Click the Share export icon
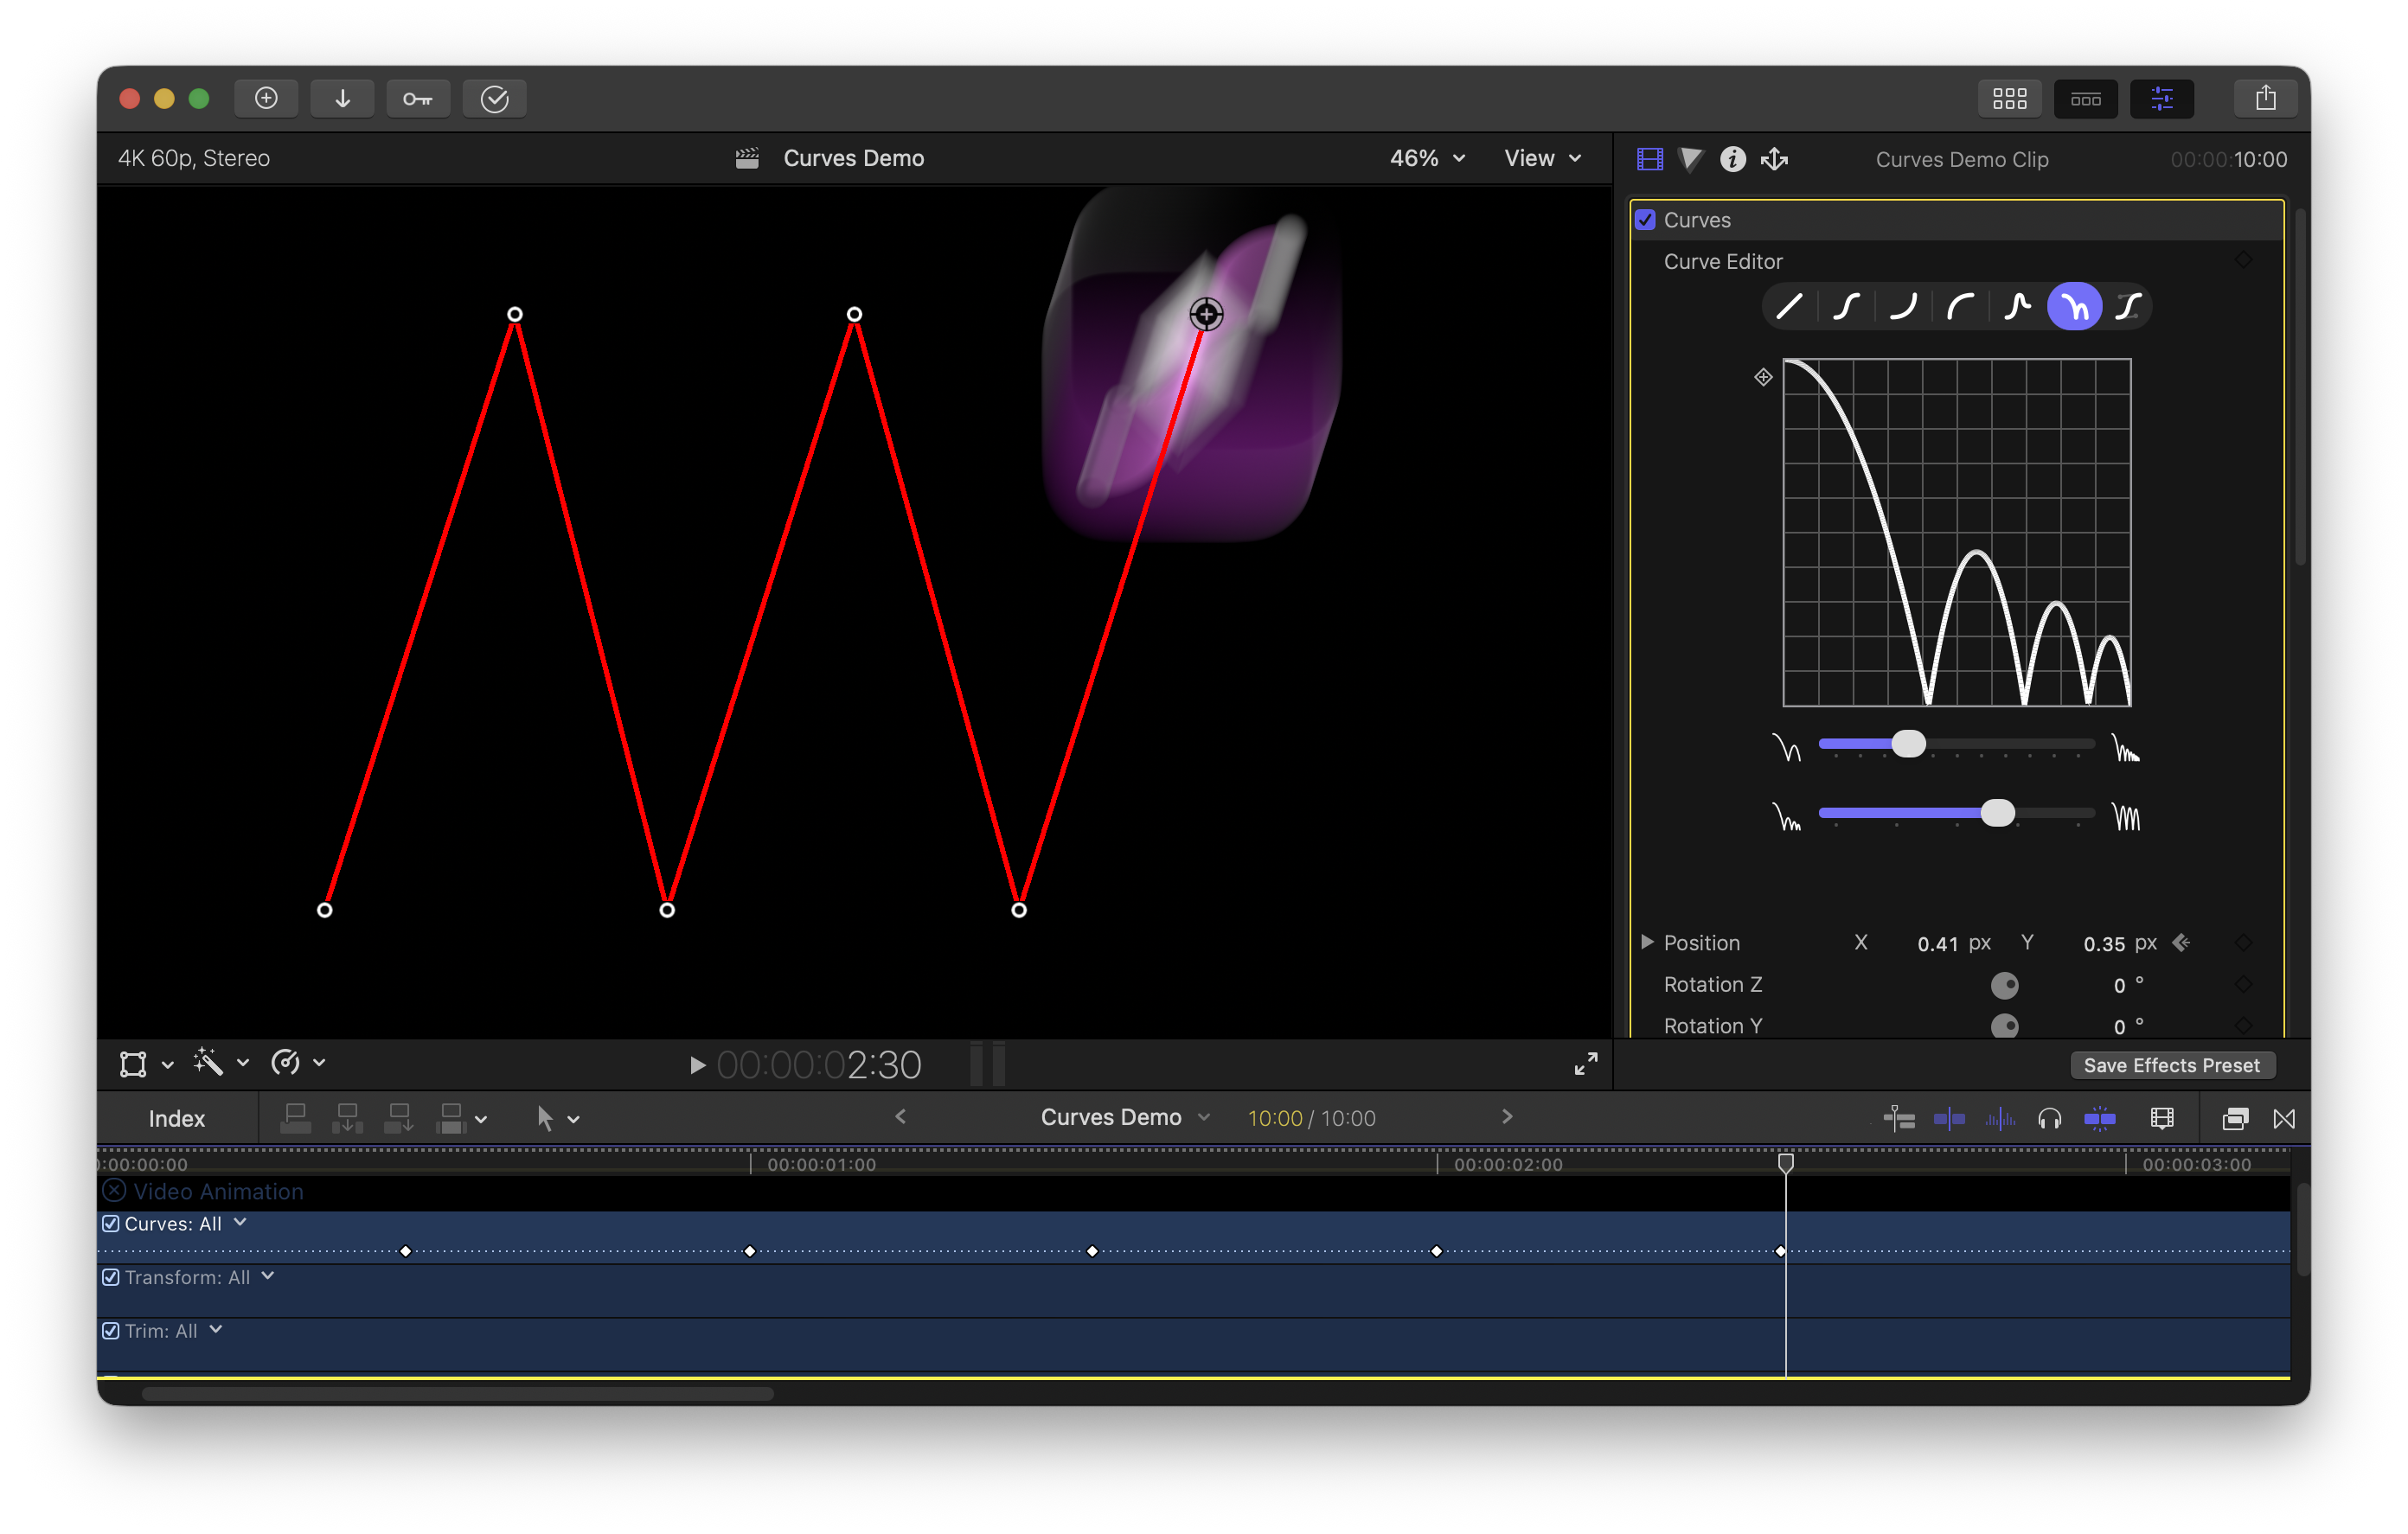This screenshot has height=1534, width=2408. 2265,99
